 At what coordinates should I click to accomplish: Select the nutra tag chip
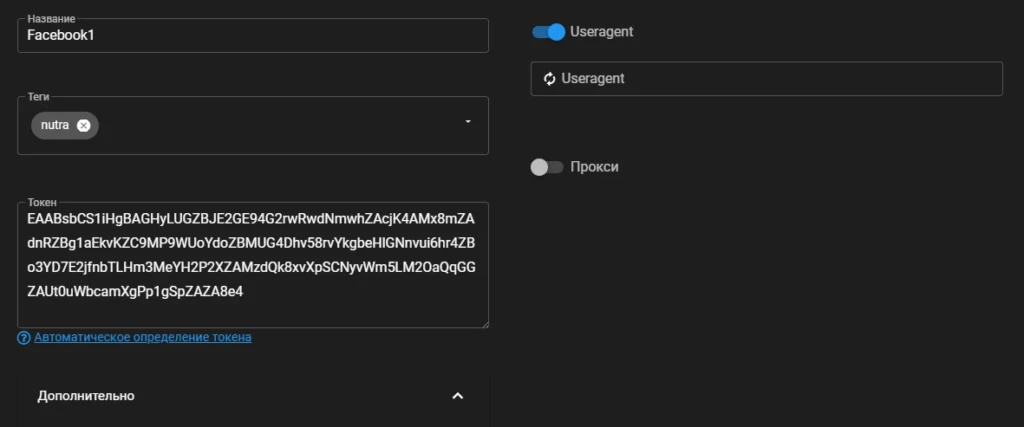click(x=56, y=125)
